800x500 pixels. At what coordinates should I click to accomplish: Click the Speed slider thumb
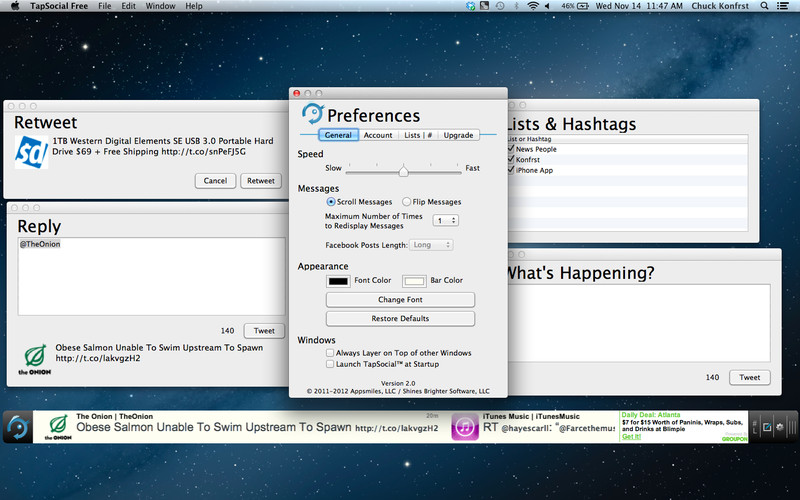tap(404, 170)
